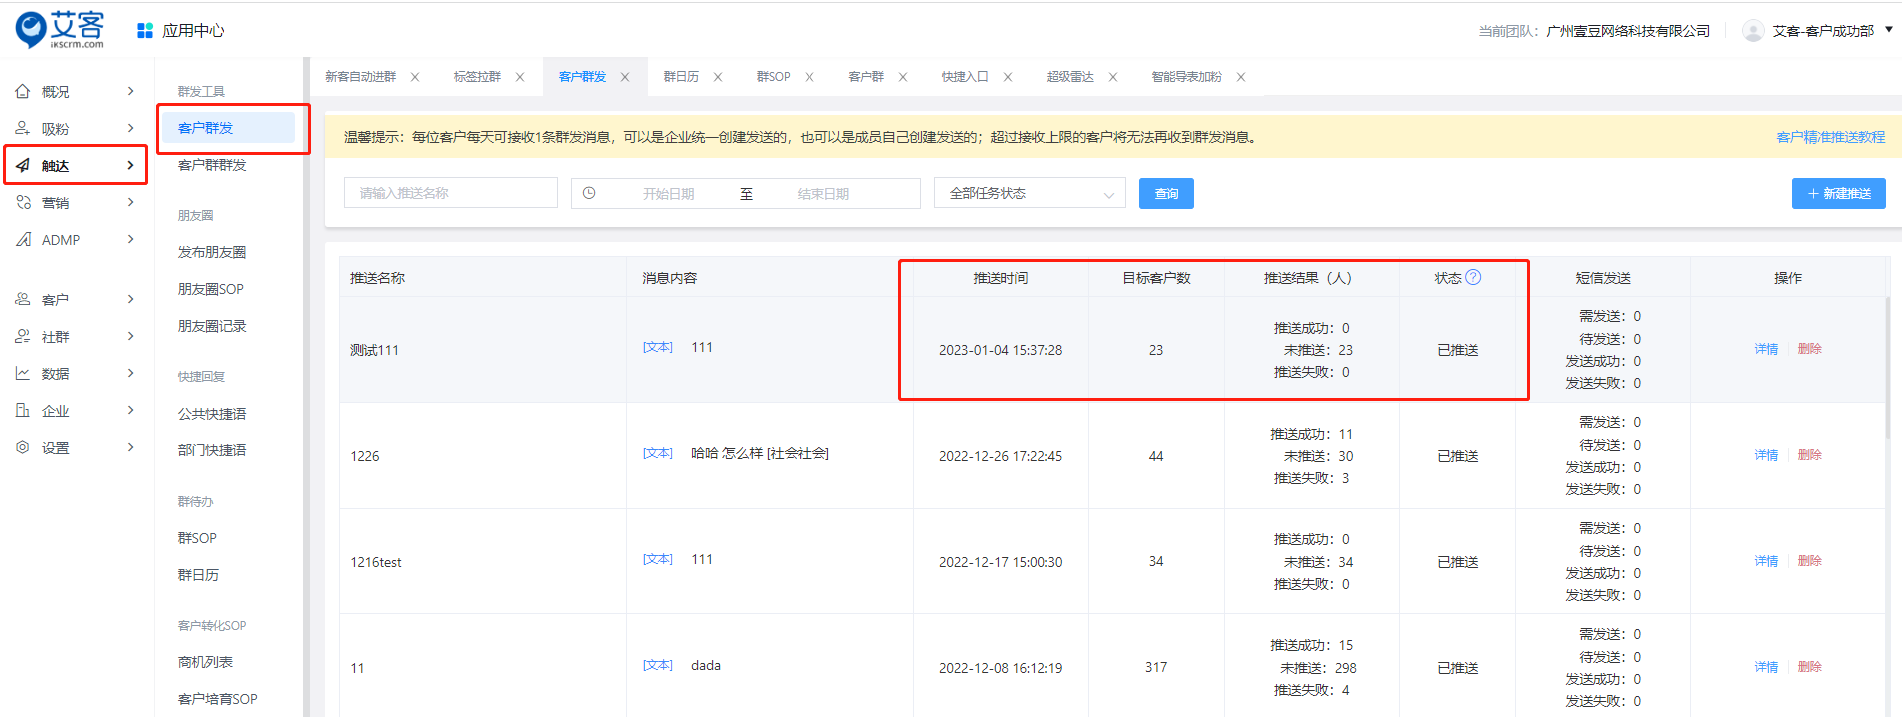The height and width of the screenshot is (717, 1902).
Task: Switch to the 超级雷达 tab
Action: pos(1069,77)
